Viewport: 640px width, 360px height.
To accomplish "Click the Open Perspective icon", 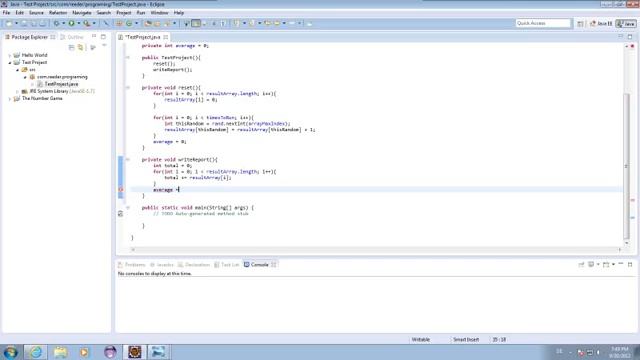I will point(580,24).
